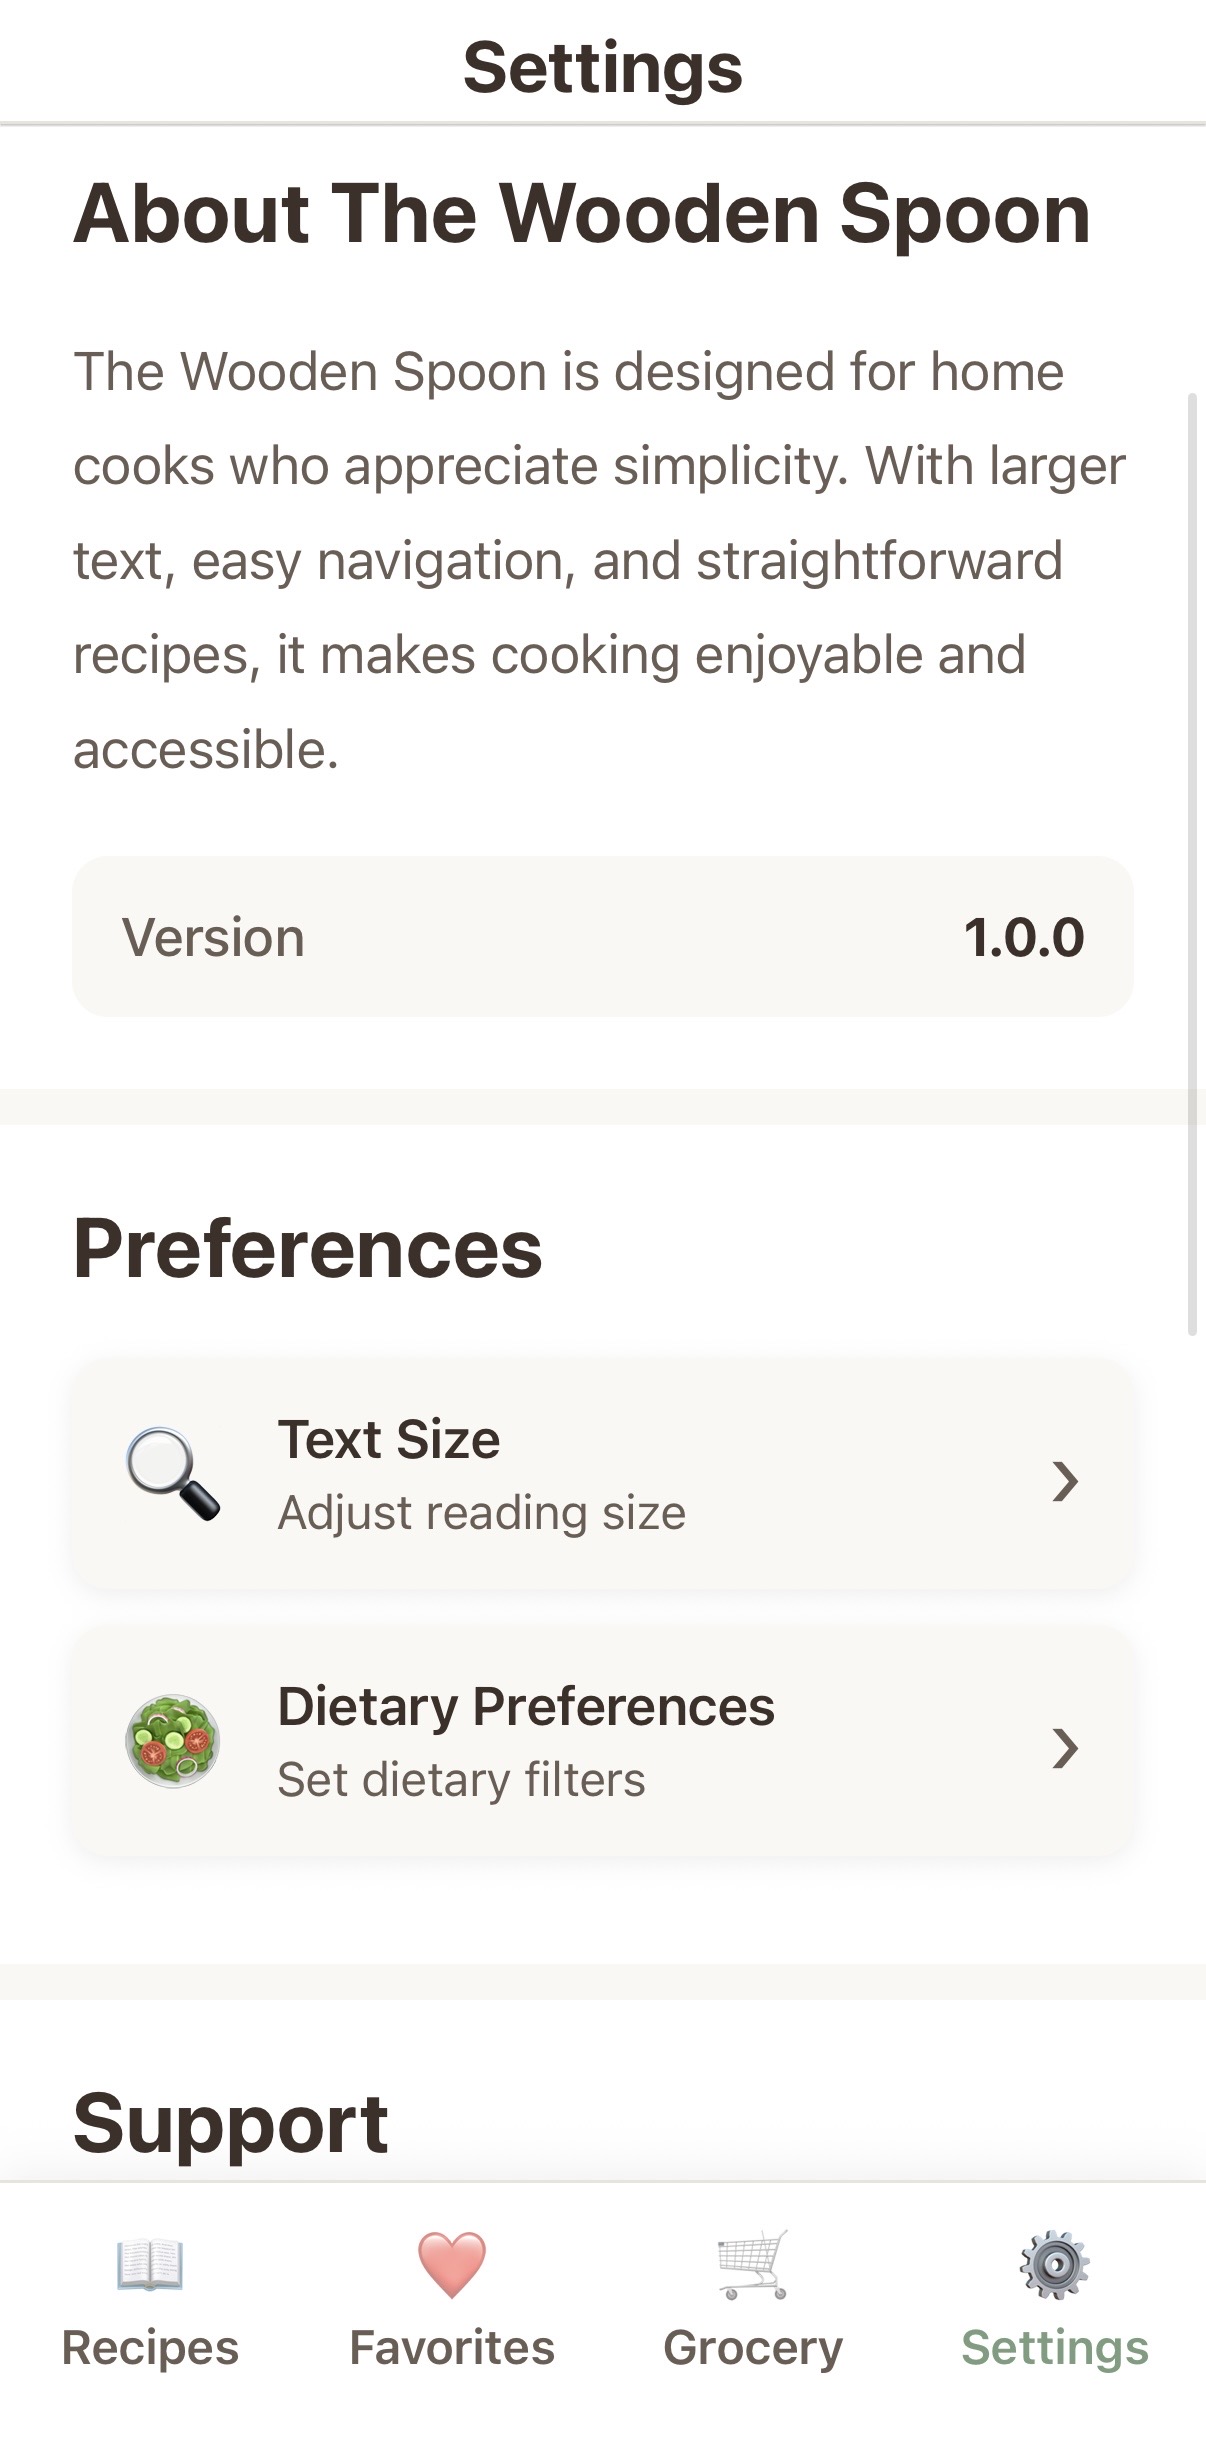Select the Settings tab label
The image size is (1206, 2444).
(x=1054, y=2348)
